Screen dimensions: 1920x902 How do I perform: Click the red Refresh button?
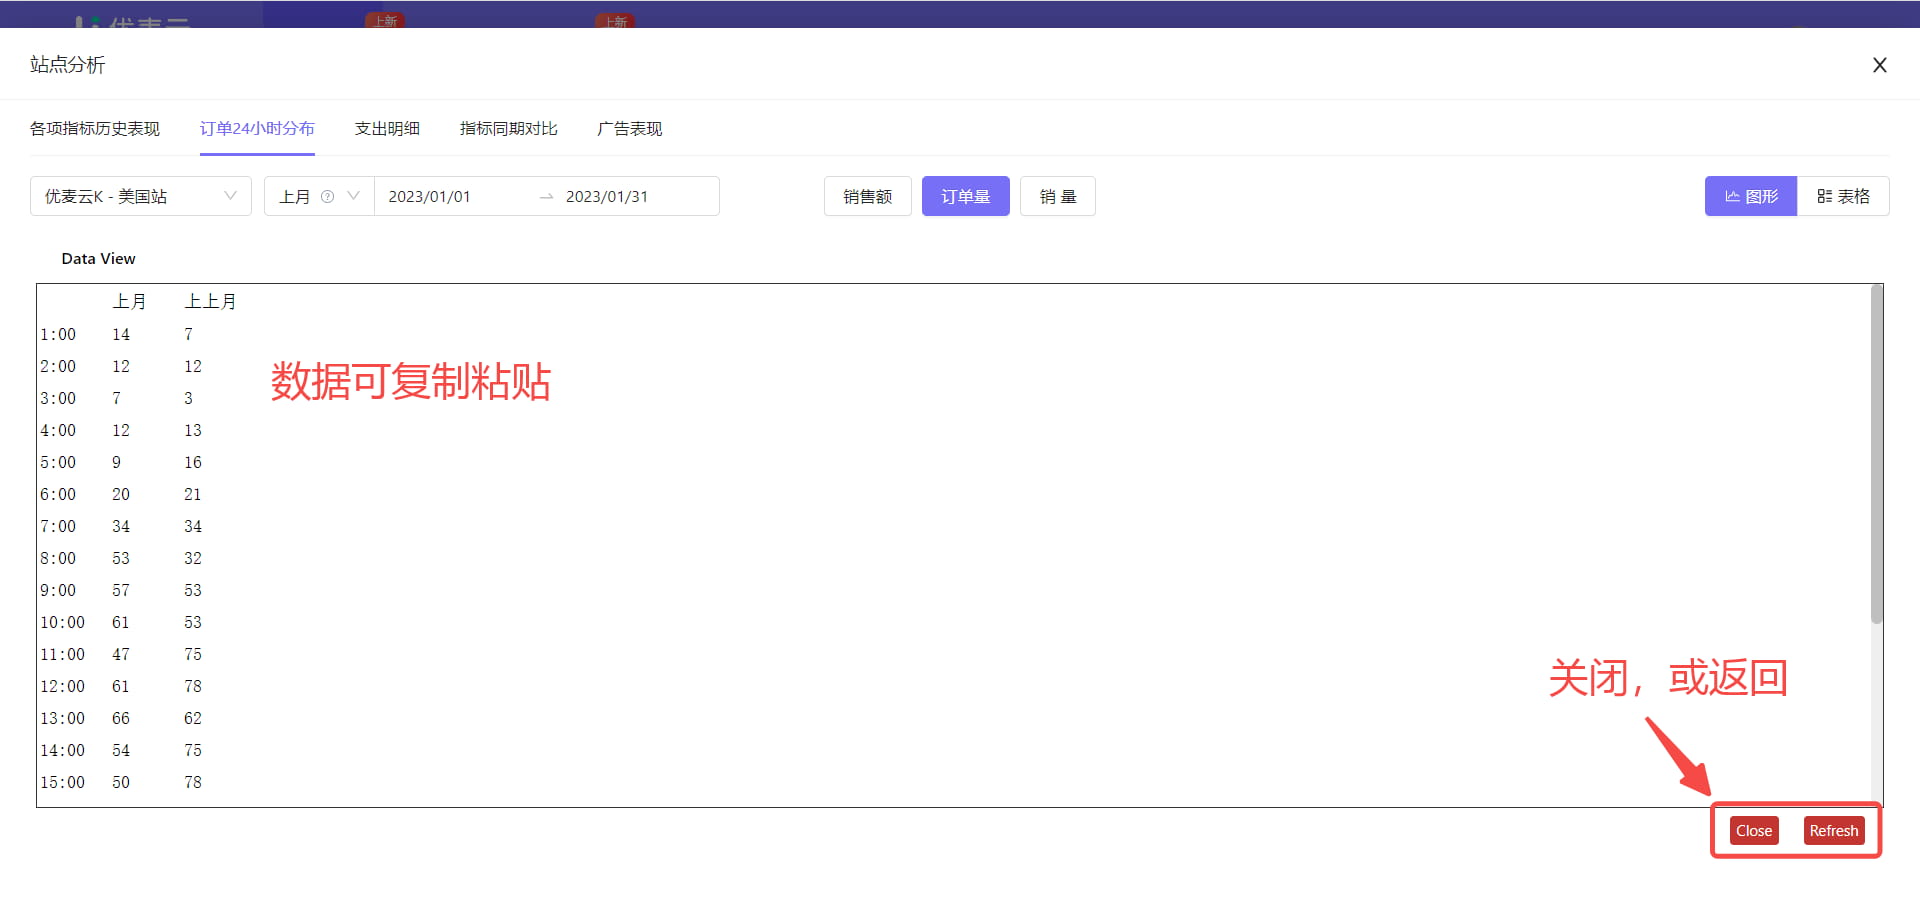tap(1834, 831)
